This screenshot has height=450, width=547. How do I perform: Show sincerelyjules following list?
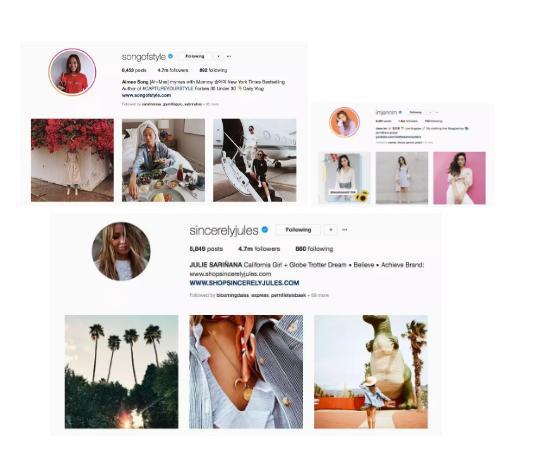(314, 249)
